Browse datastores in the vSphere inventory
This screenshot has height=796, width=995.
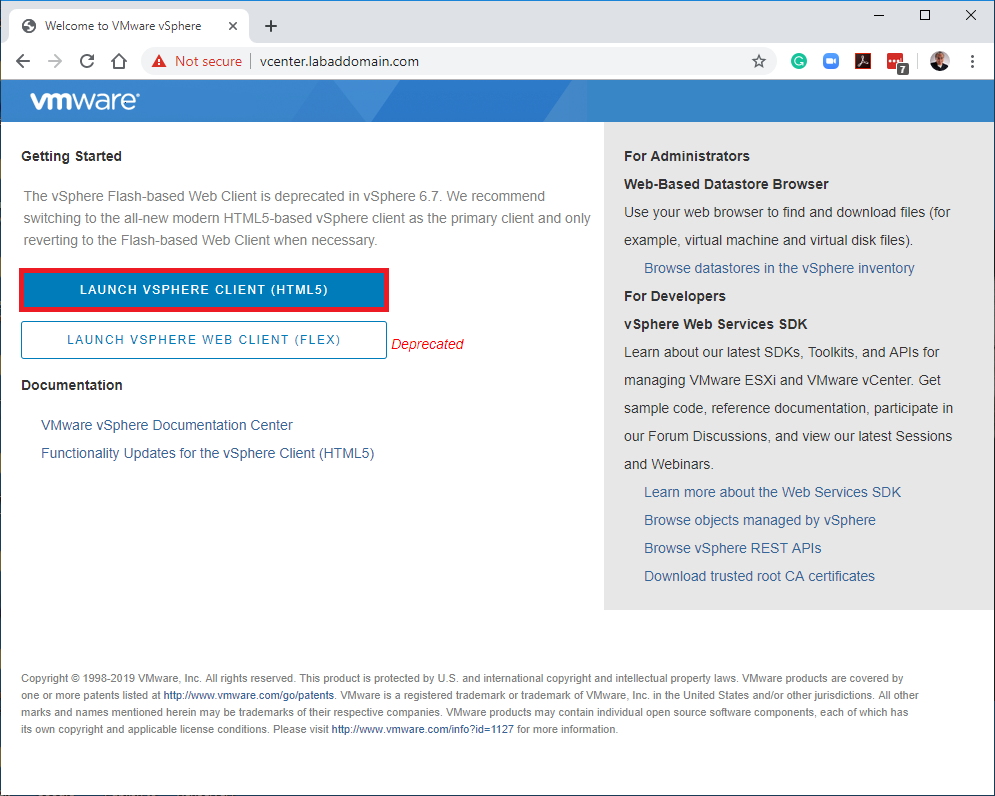tap(779, 268)
